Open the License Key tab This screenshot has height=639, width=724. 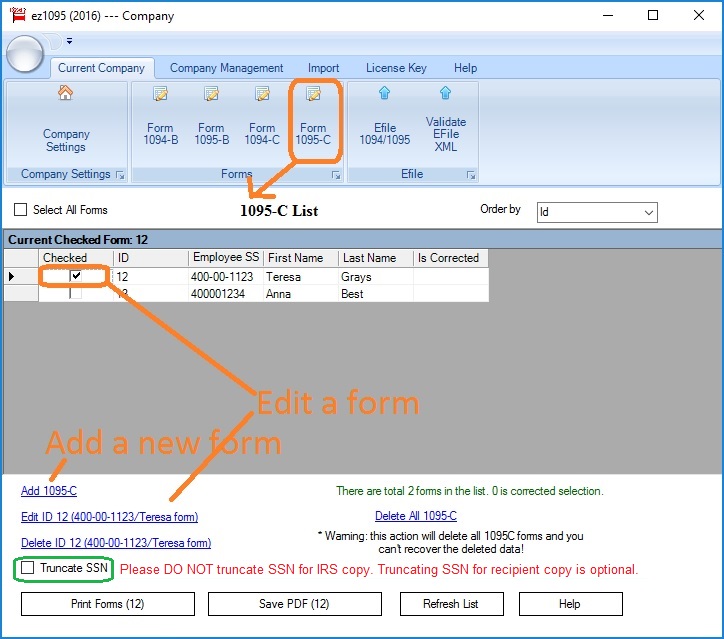tap(396, 68)
